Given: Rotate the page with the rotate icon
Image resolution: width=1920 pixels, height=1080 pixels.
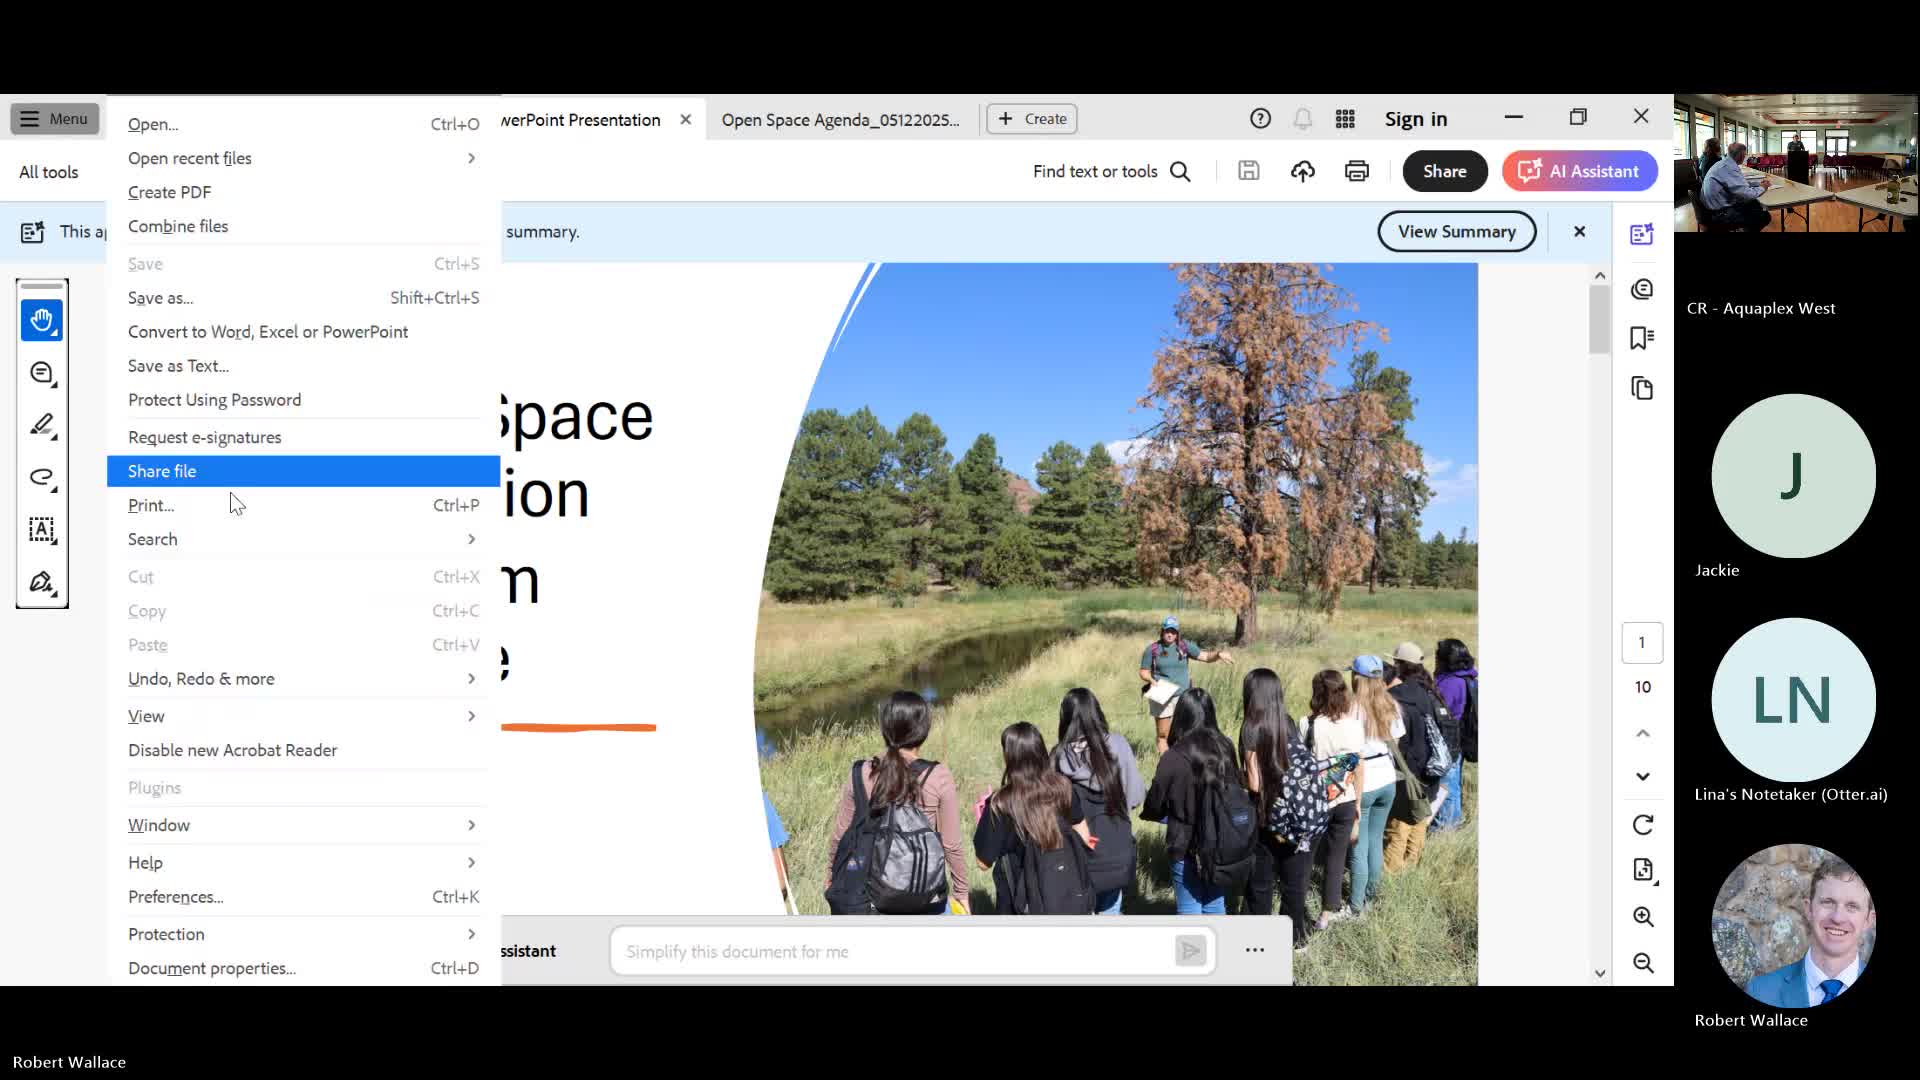Looking at the screenshot, I should (1642, 825).
